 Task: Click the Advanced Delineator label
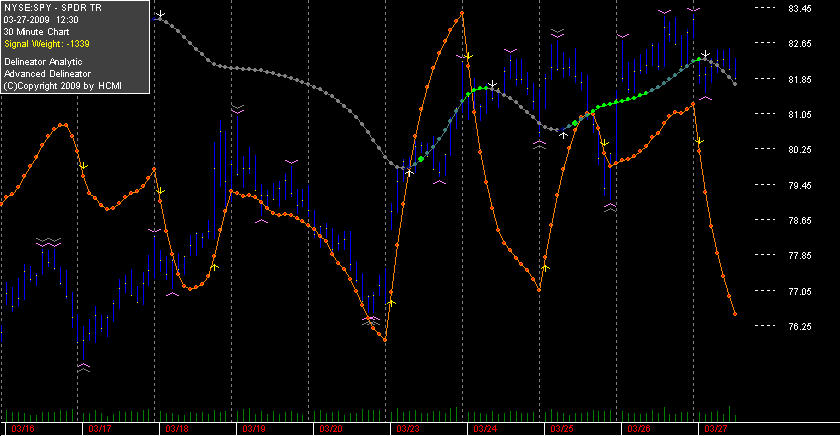pos(47,74)
